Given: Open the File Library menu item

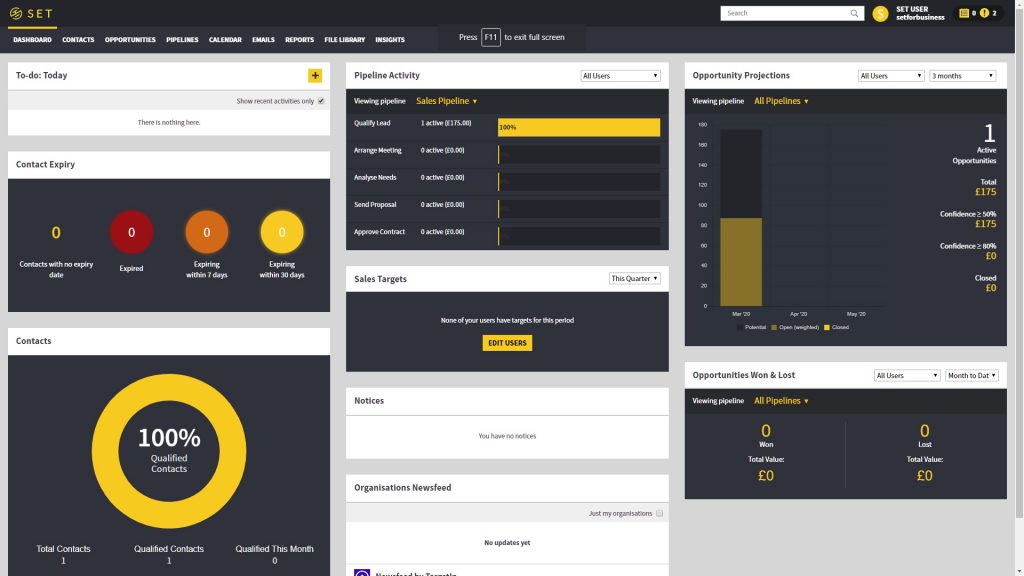Looking at the screenshot, I should [x=345, y=40].
